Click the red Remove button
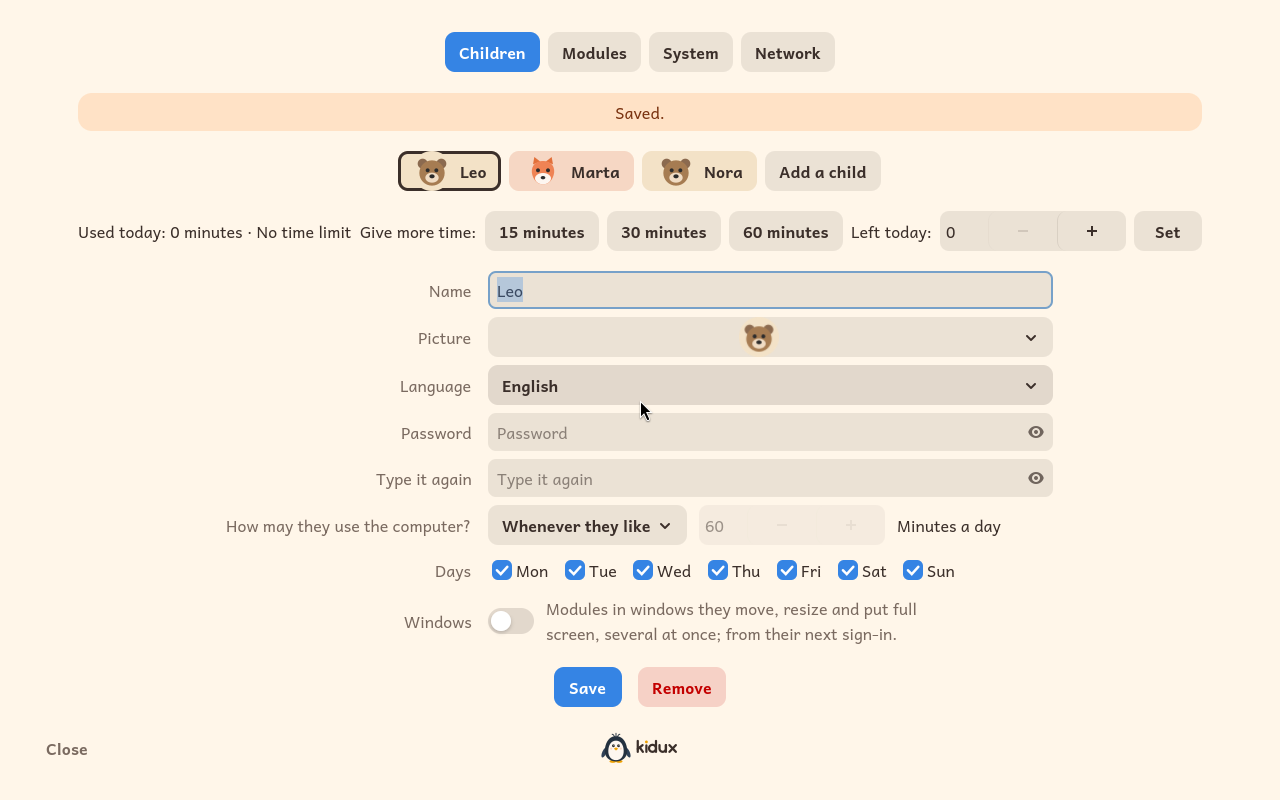Image resolution: width=1280 pixels, height=800 pixels. [682, 687]
